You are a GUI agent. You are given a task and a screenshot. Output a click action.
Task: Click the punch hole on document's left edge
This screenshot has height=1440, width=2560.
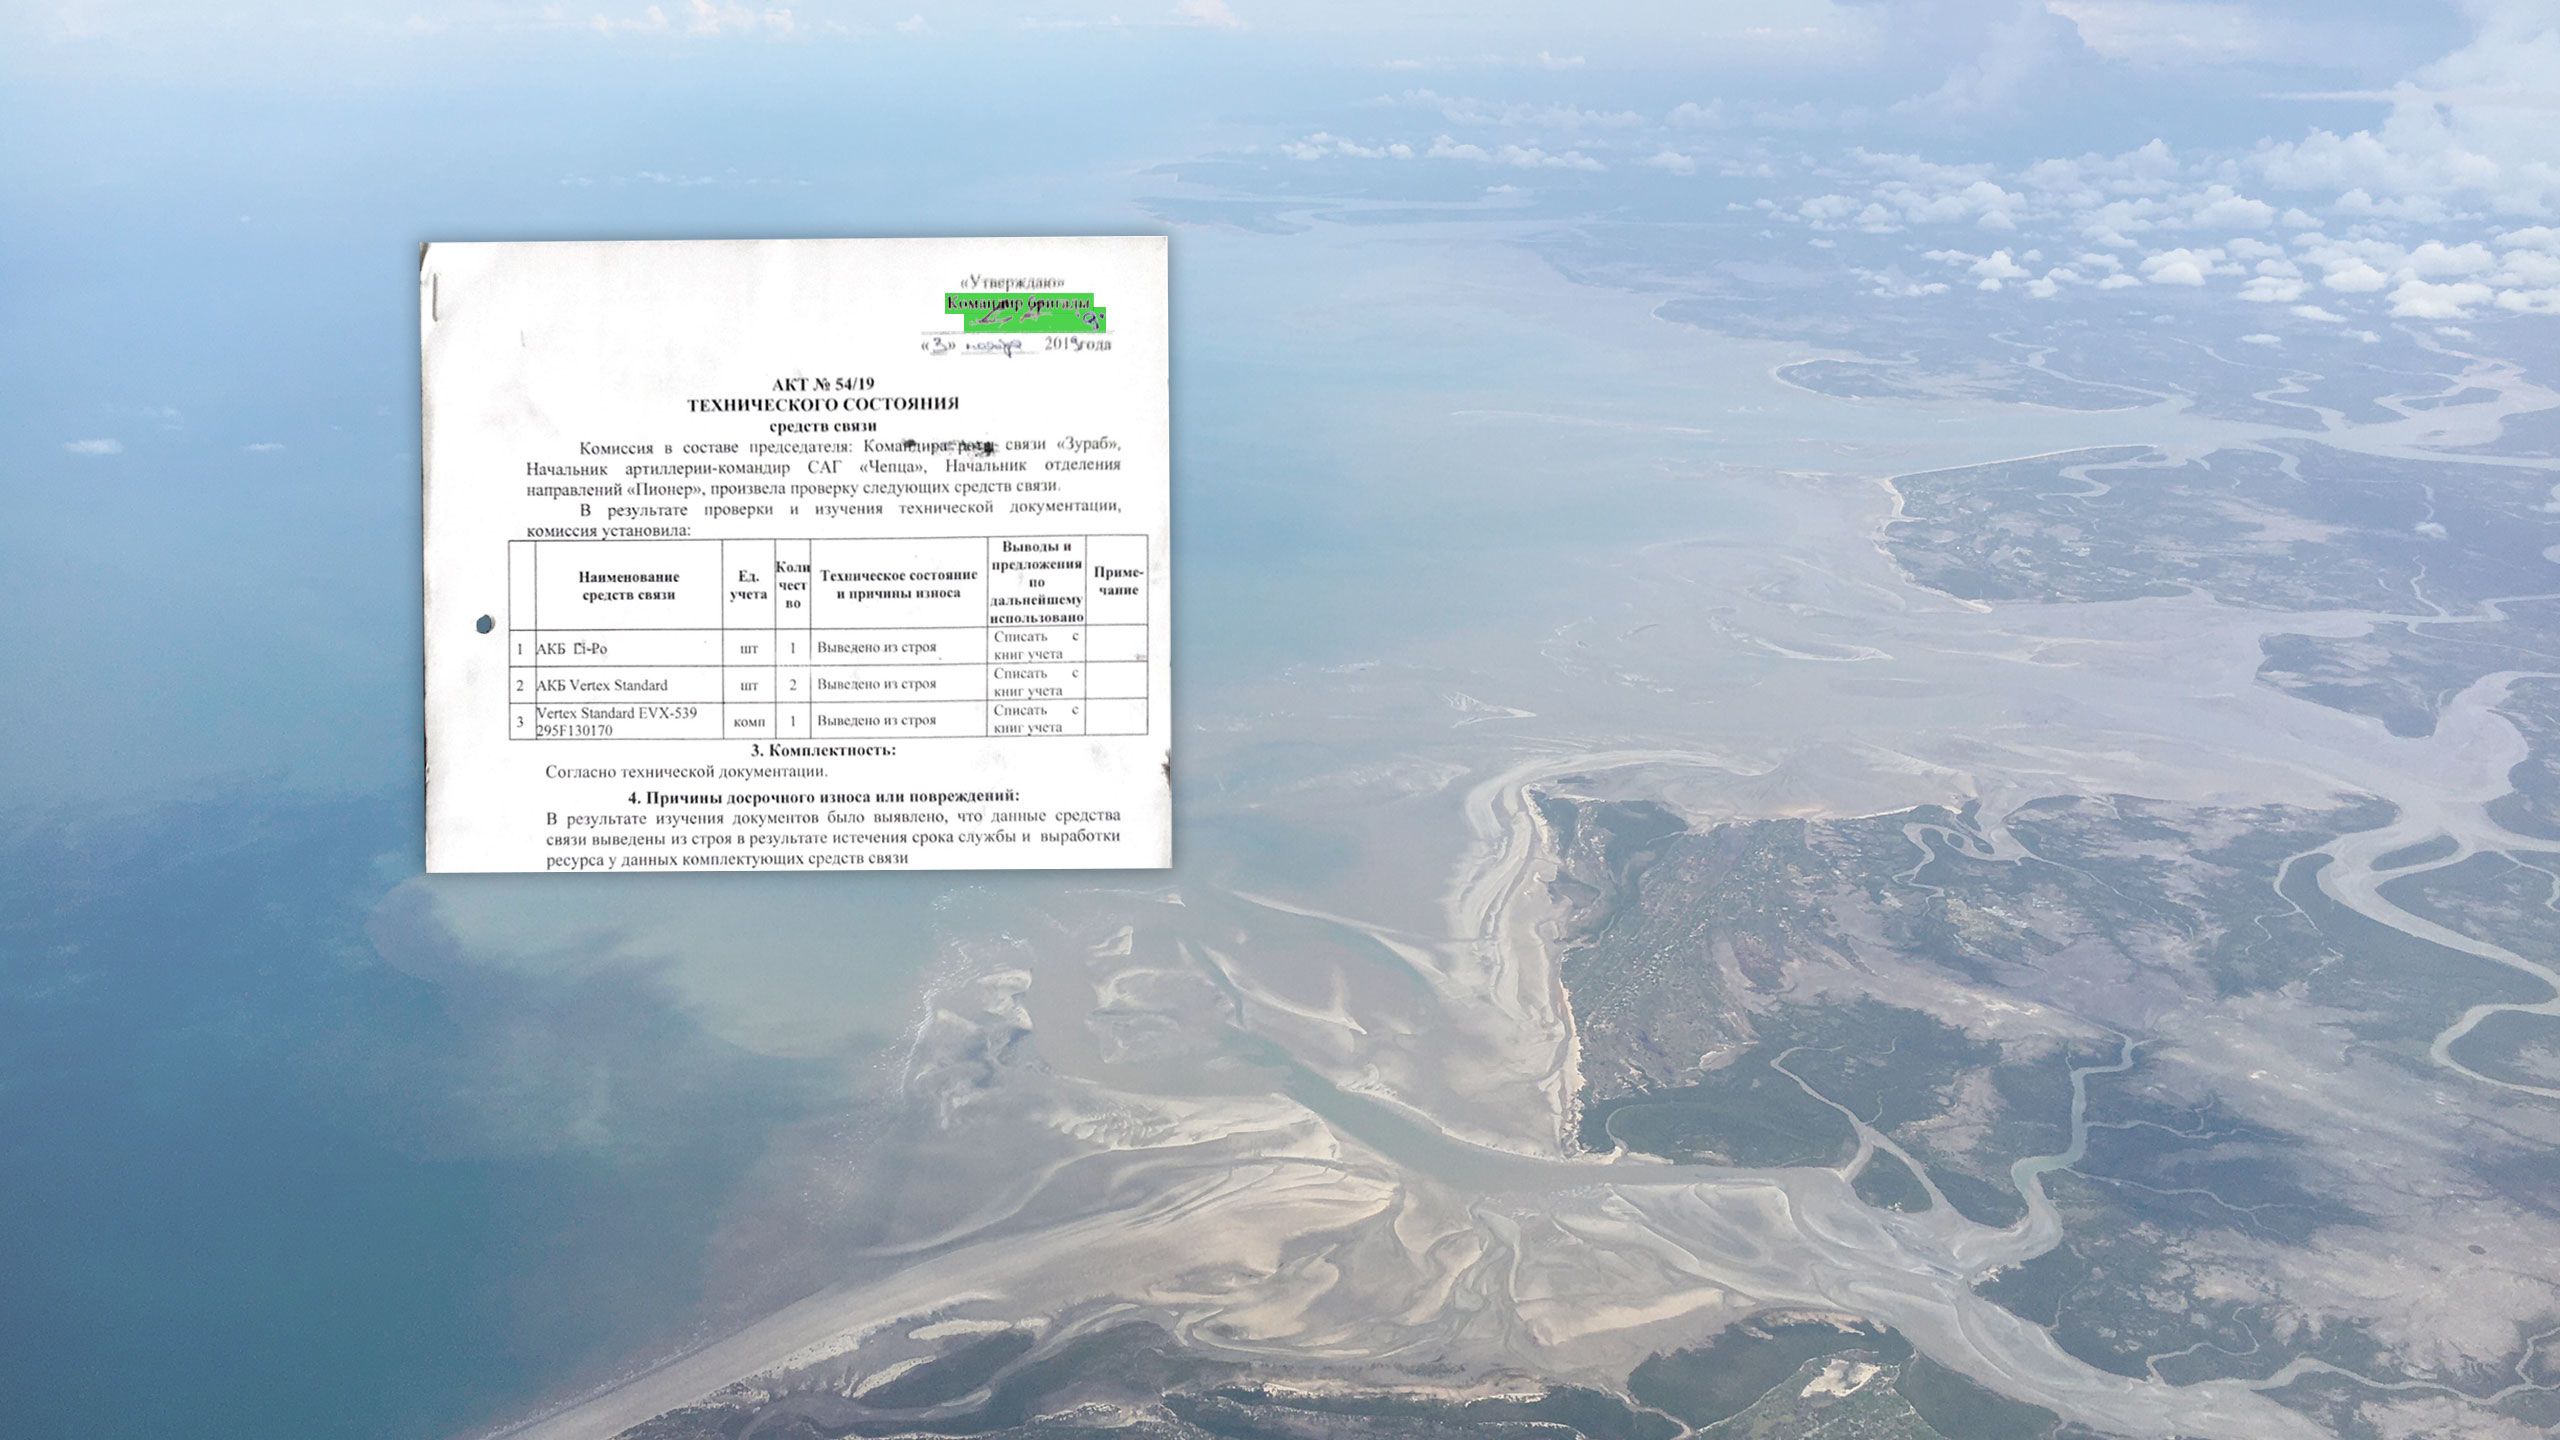pos(485,623)
